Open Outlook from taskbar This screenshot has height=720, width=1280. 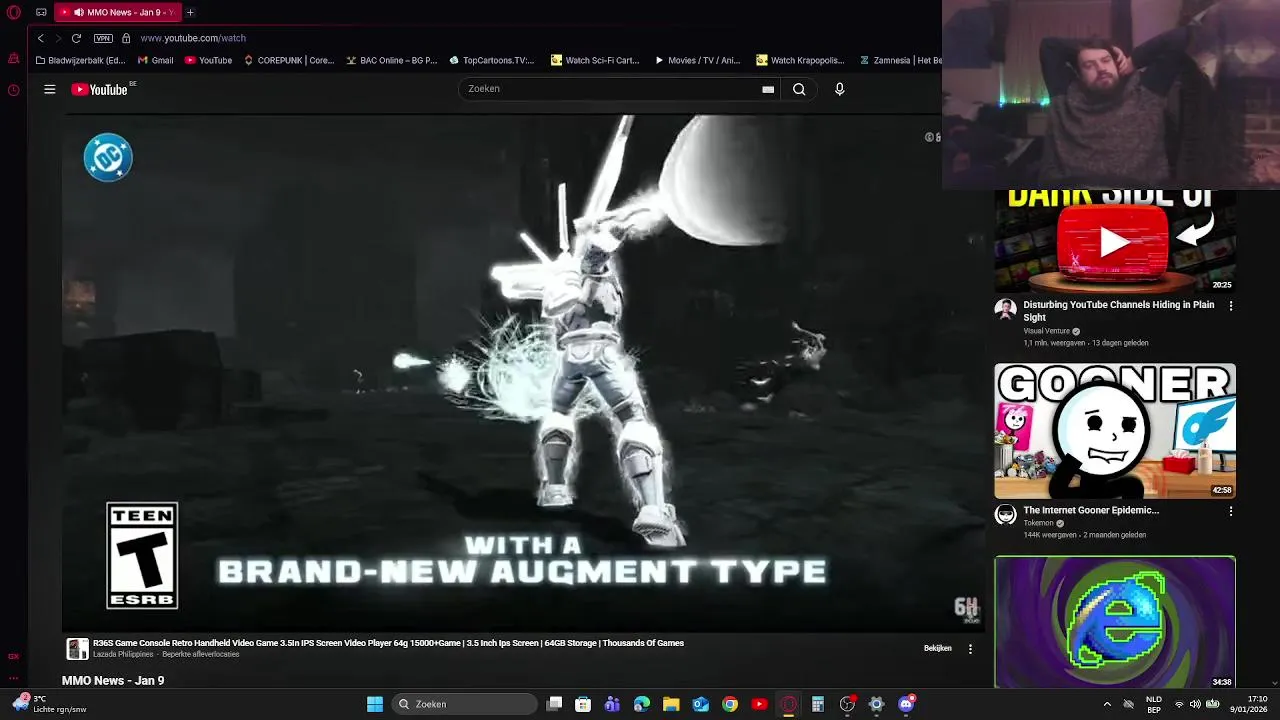click(701, 704)
